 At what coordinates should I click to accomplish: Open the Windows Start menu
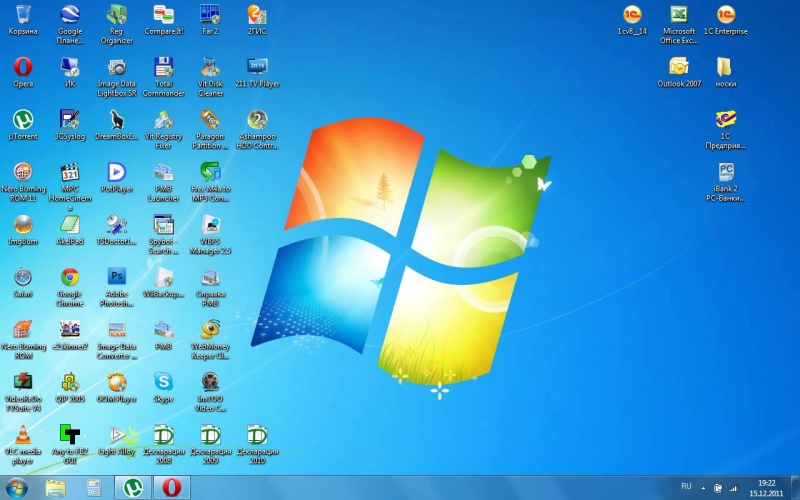19,487
